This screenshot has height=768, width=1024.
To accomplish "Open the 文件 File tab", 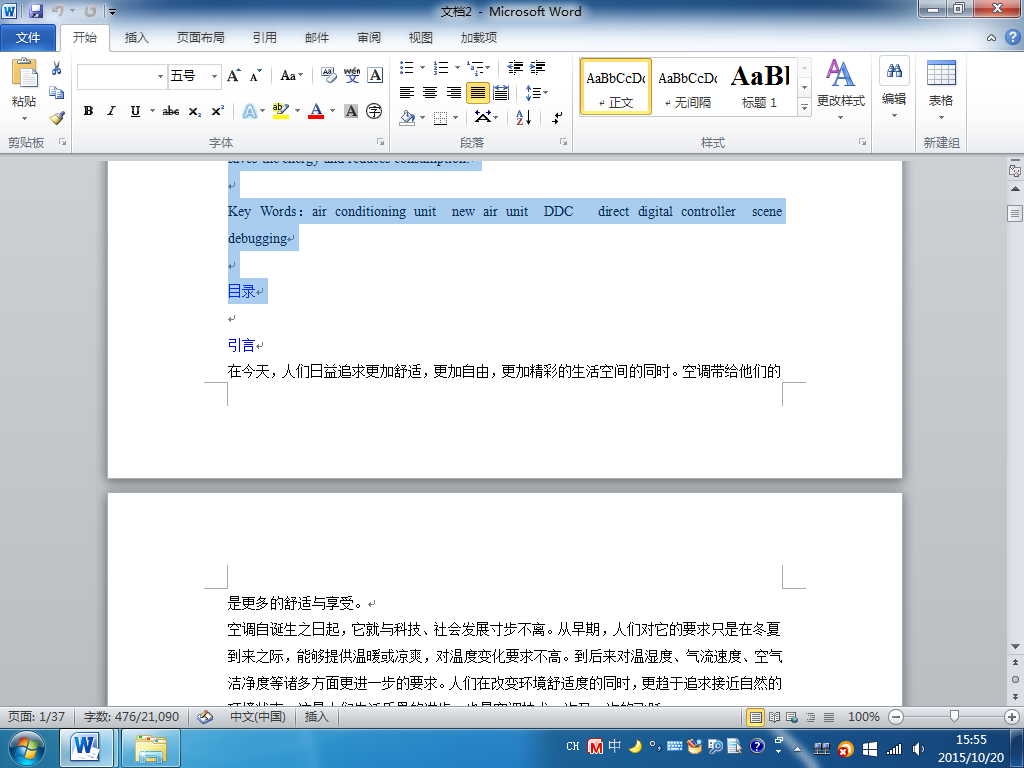I will 27,38.
